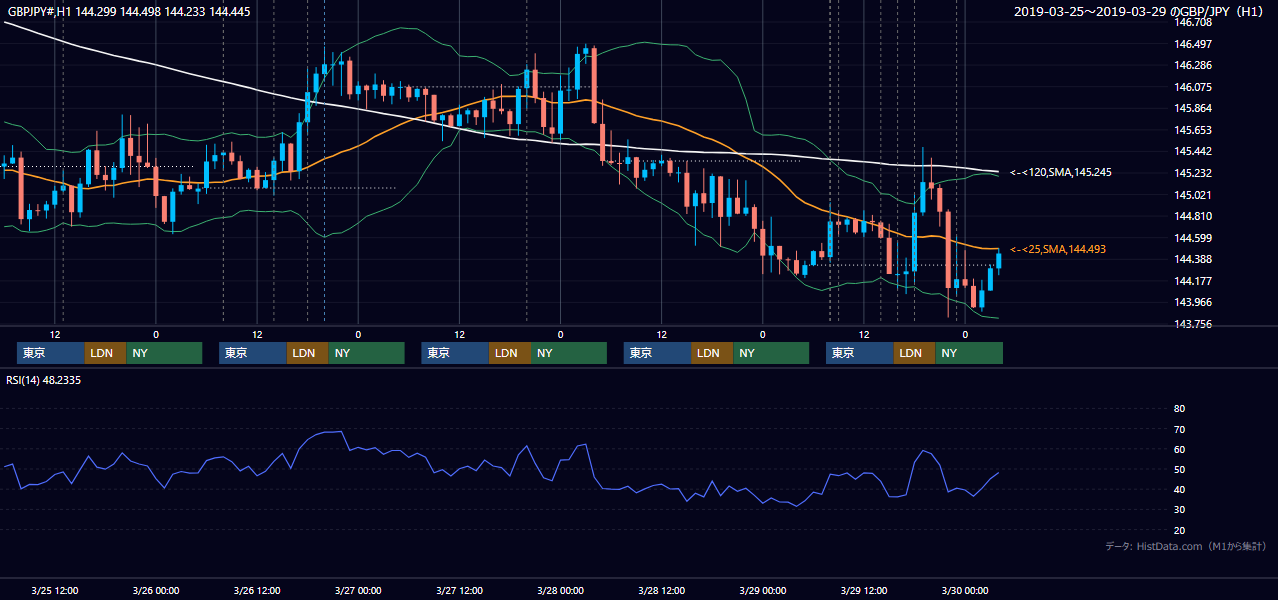Click the 144.810 price axis label
The width and height of the screenshot is (1278, 600).
point(1193,216)
